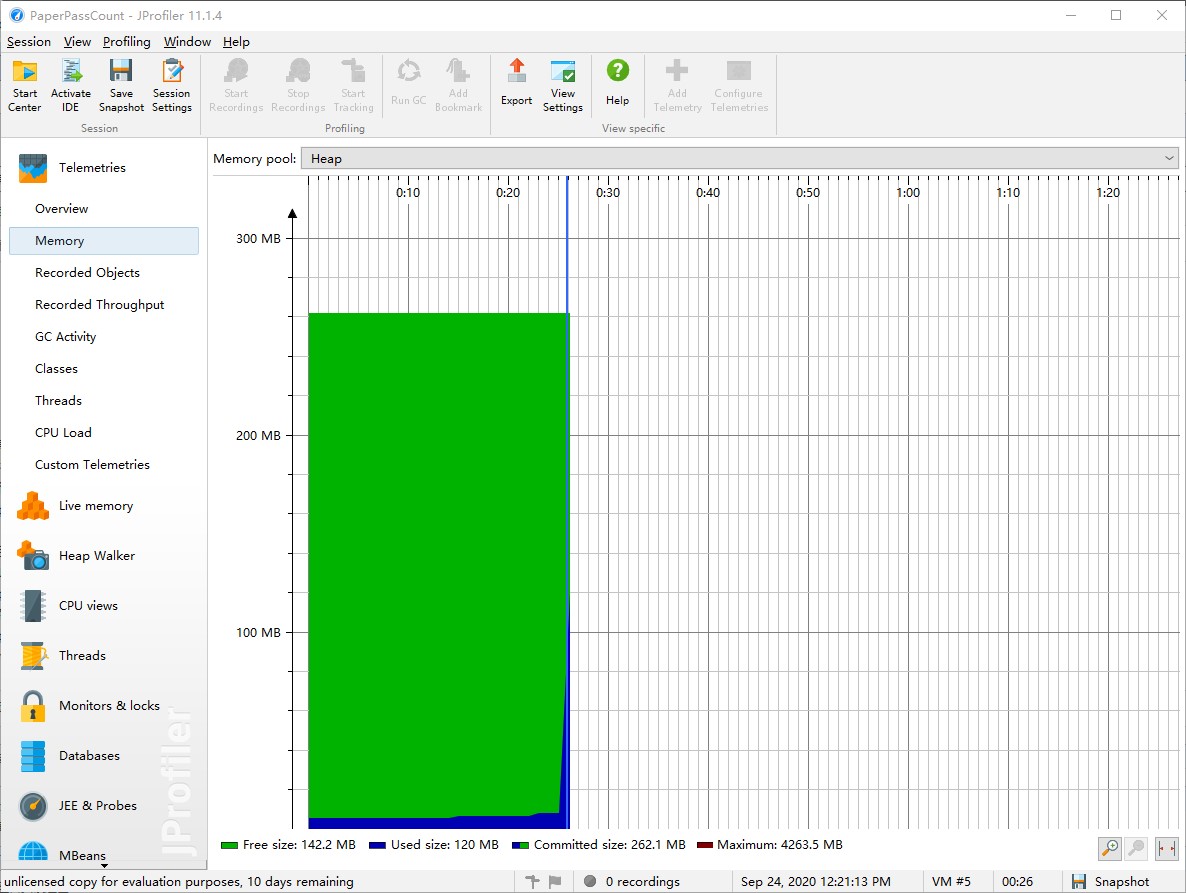Click the 00:26 elapsed time entry

[x=1017, y=882]
